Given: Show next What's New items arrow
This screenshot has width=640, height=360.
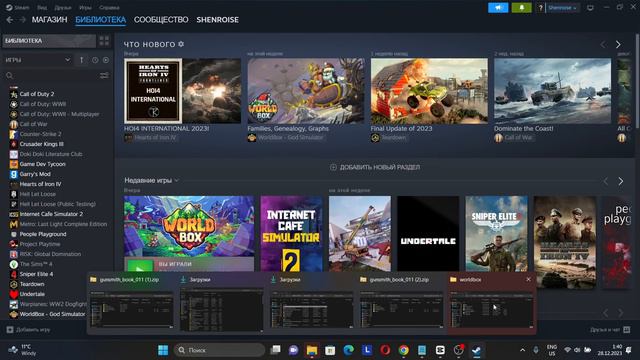Looking at the screenshot, I should coord(618,44).
